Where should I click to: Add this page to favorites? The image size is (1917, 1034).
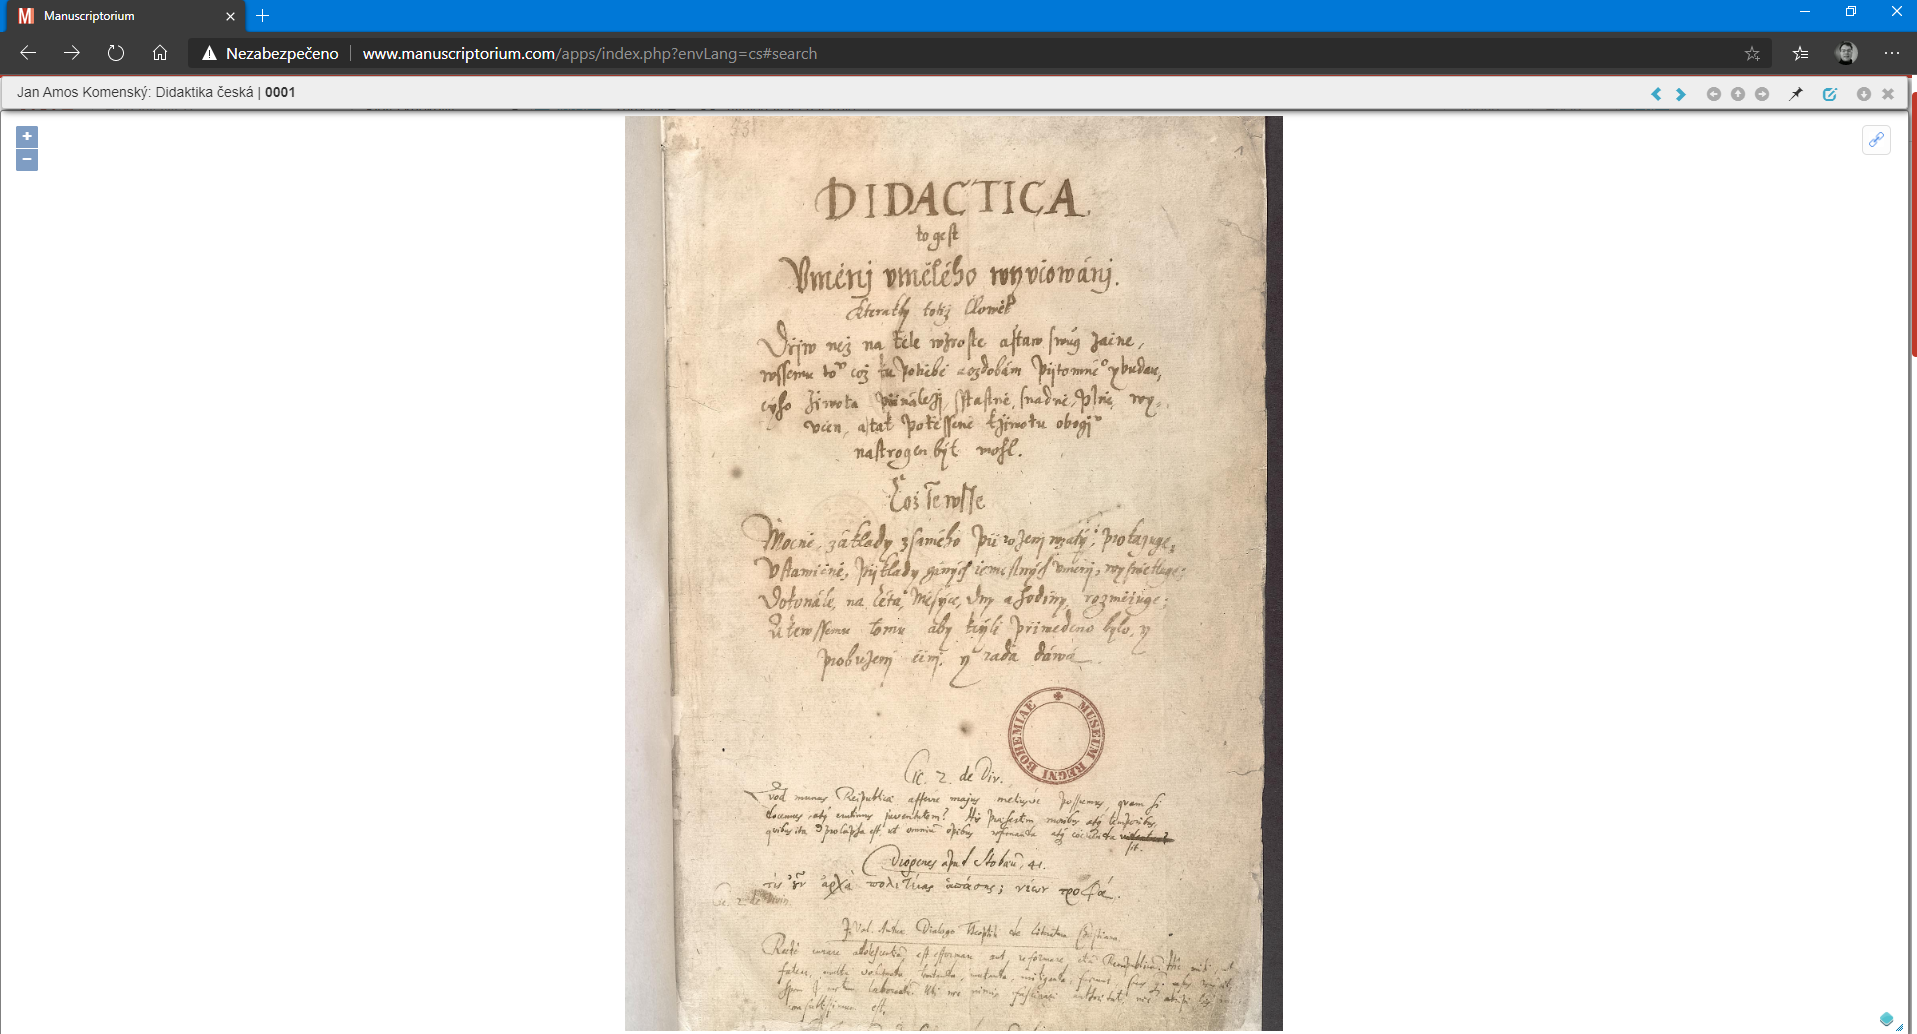[x=1752, y=53]
